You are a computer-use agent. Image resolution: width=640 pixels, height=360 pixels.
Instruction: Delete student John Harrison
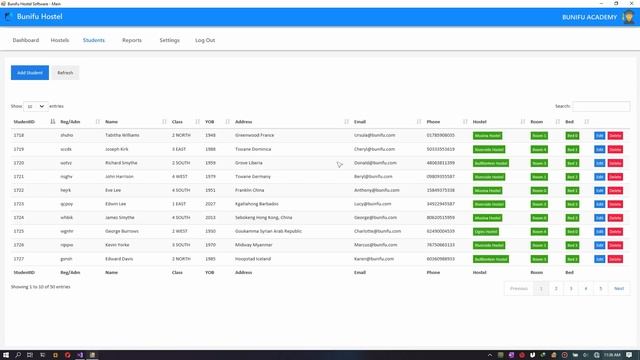615,177
